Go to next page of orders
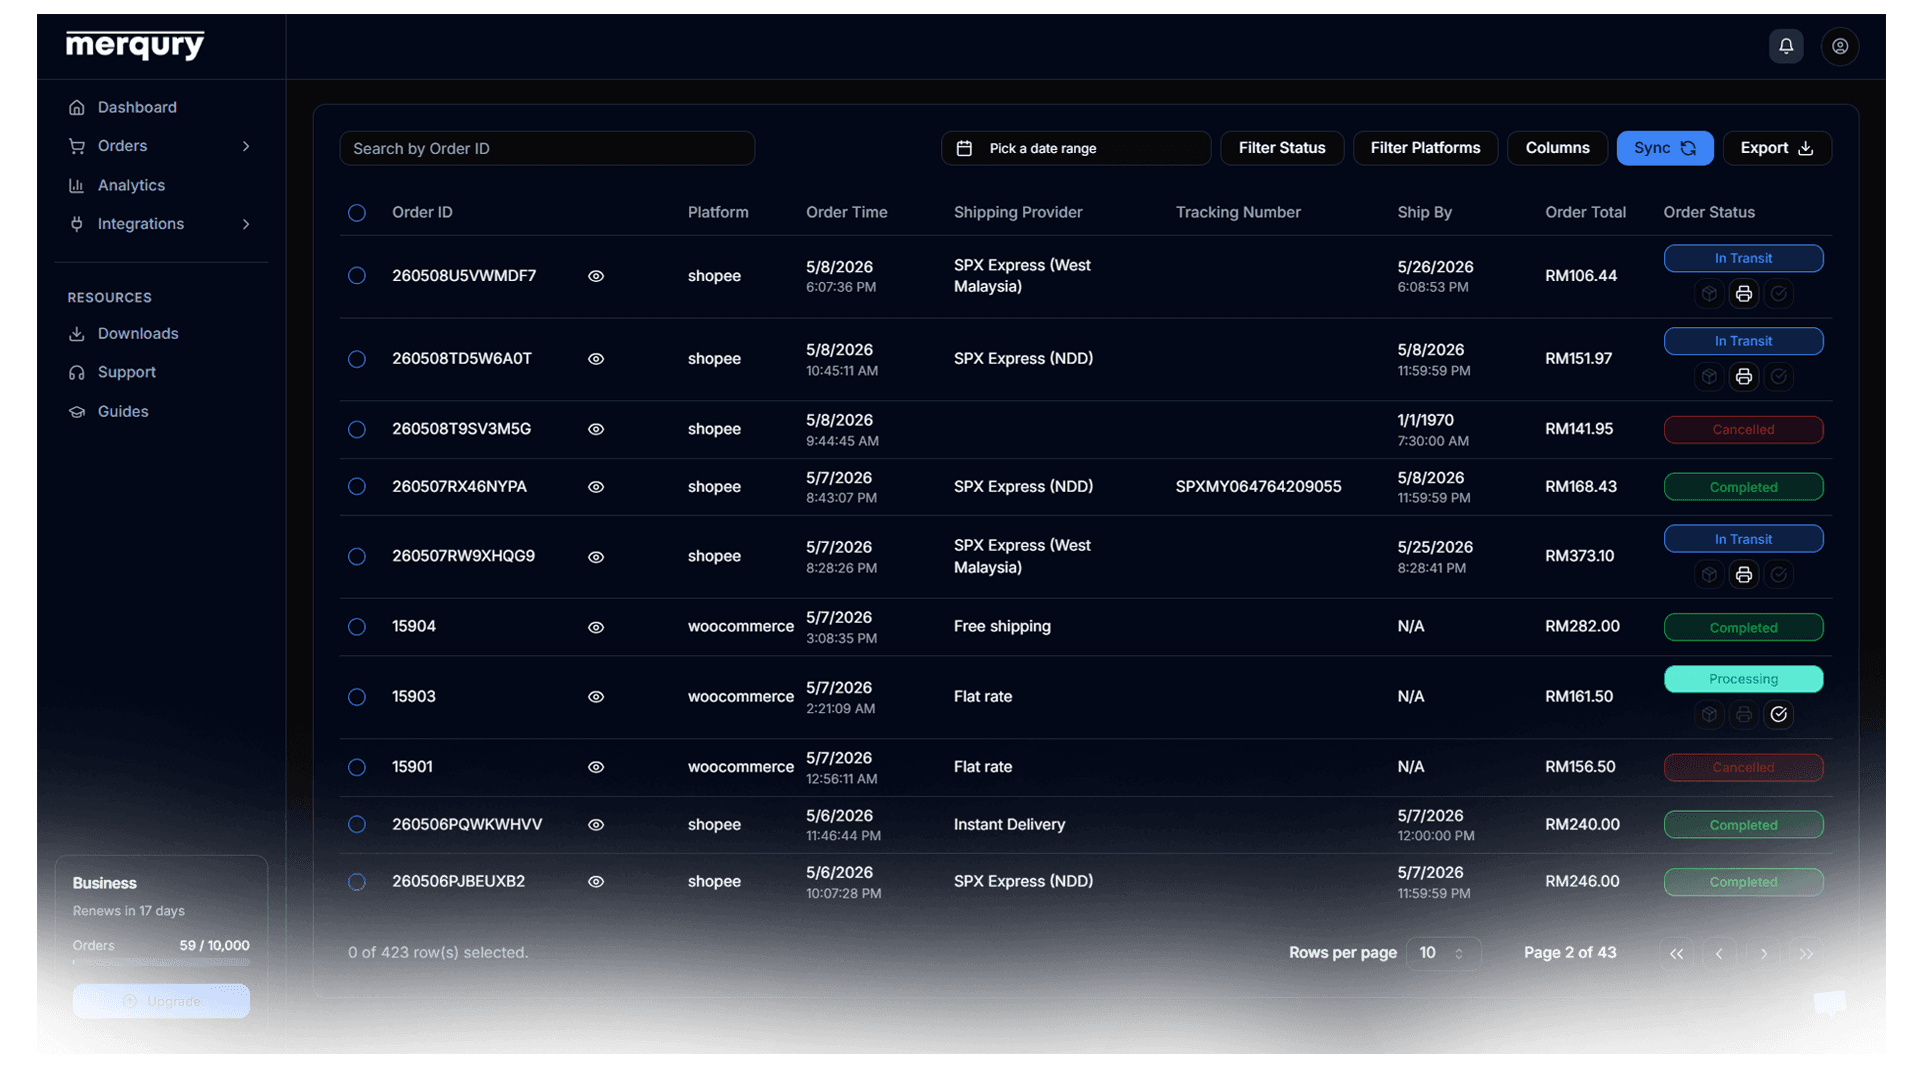Screen dimensions: 1920x1080 [x=1764, y=954]
